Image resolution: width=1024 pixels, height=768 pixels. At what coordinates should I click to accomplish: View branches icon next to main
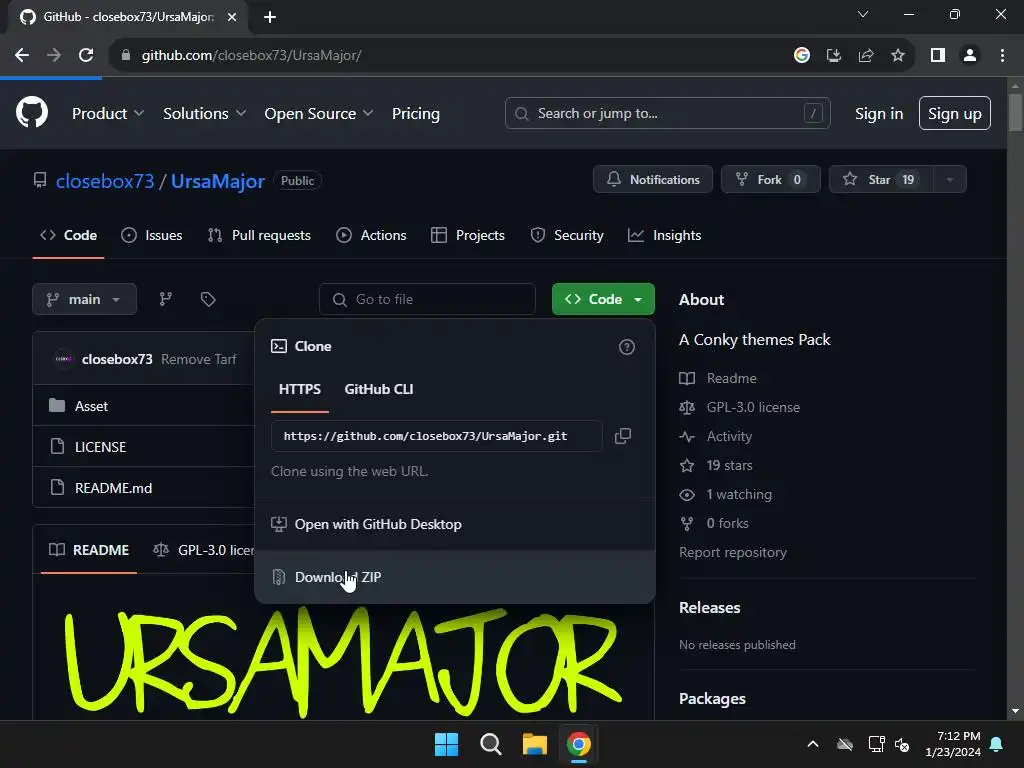pos(166,299)
